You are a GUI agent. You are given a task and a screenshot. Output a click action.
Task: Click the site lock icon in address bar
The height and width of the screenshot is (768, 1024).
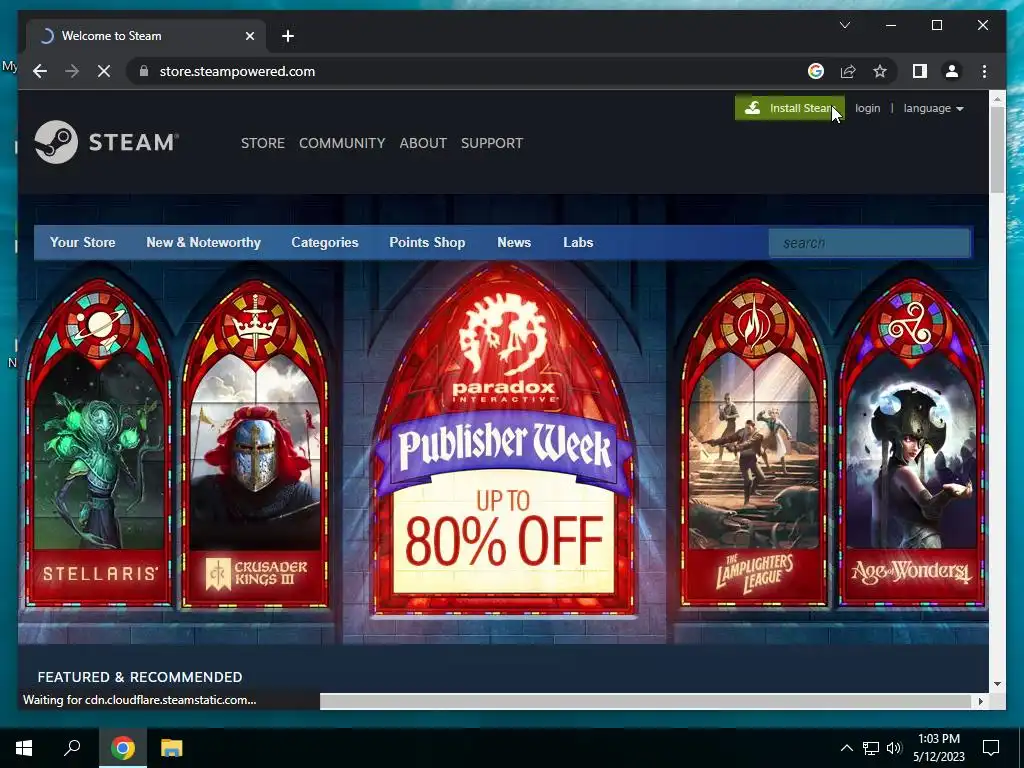(144, 71)
